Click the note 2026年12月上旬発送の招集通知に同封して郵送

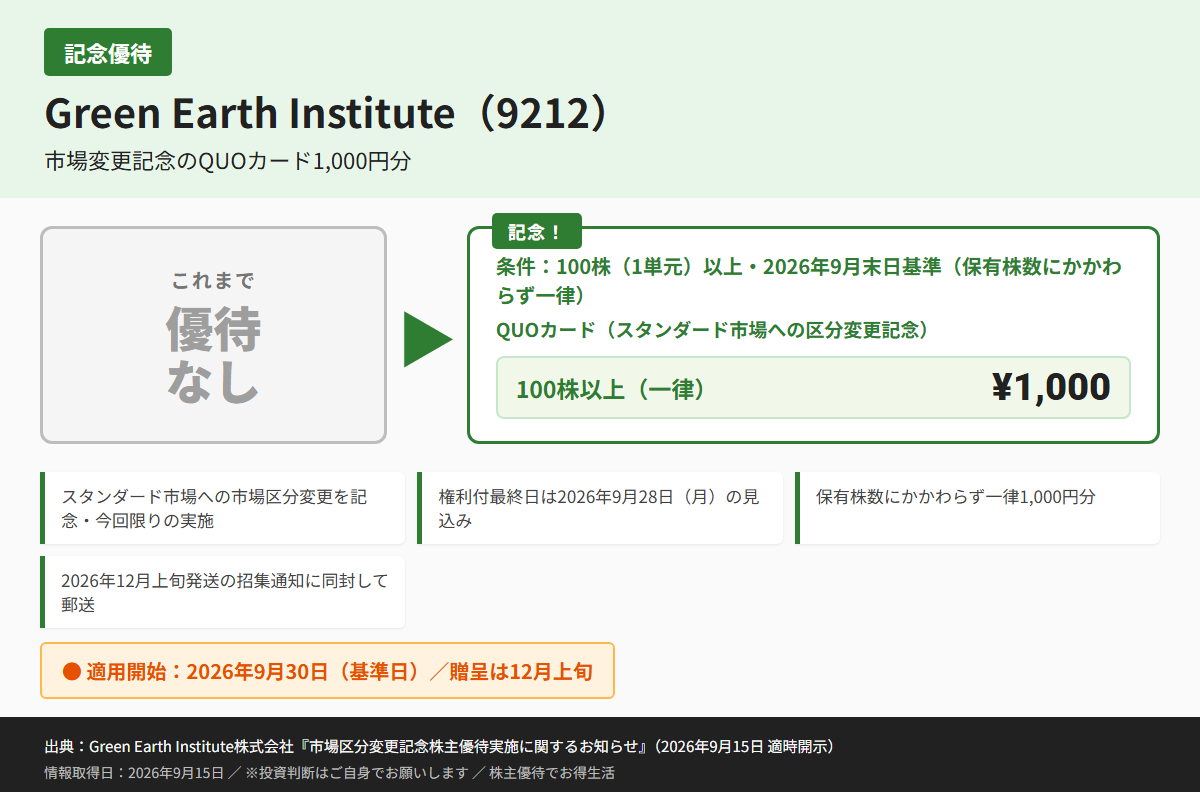(223, 592)
